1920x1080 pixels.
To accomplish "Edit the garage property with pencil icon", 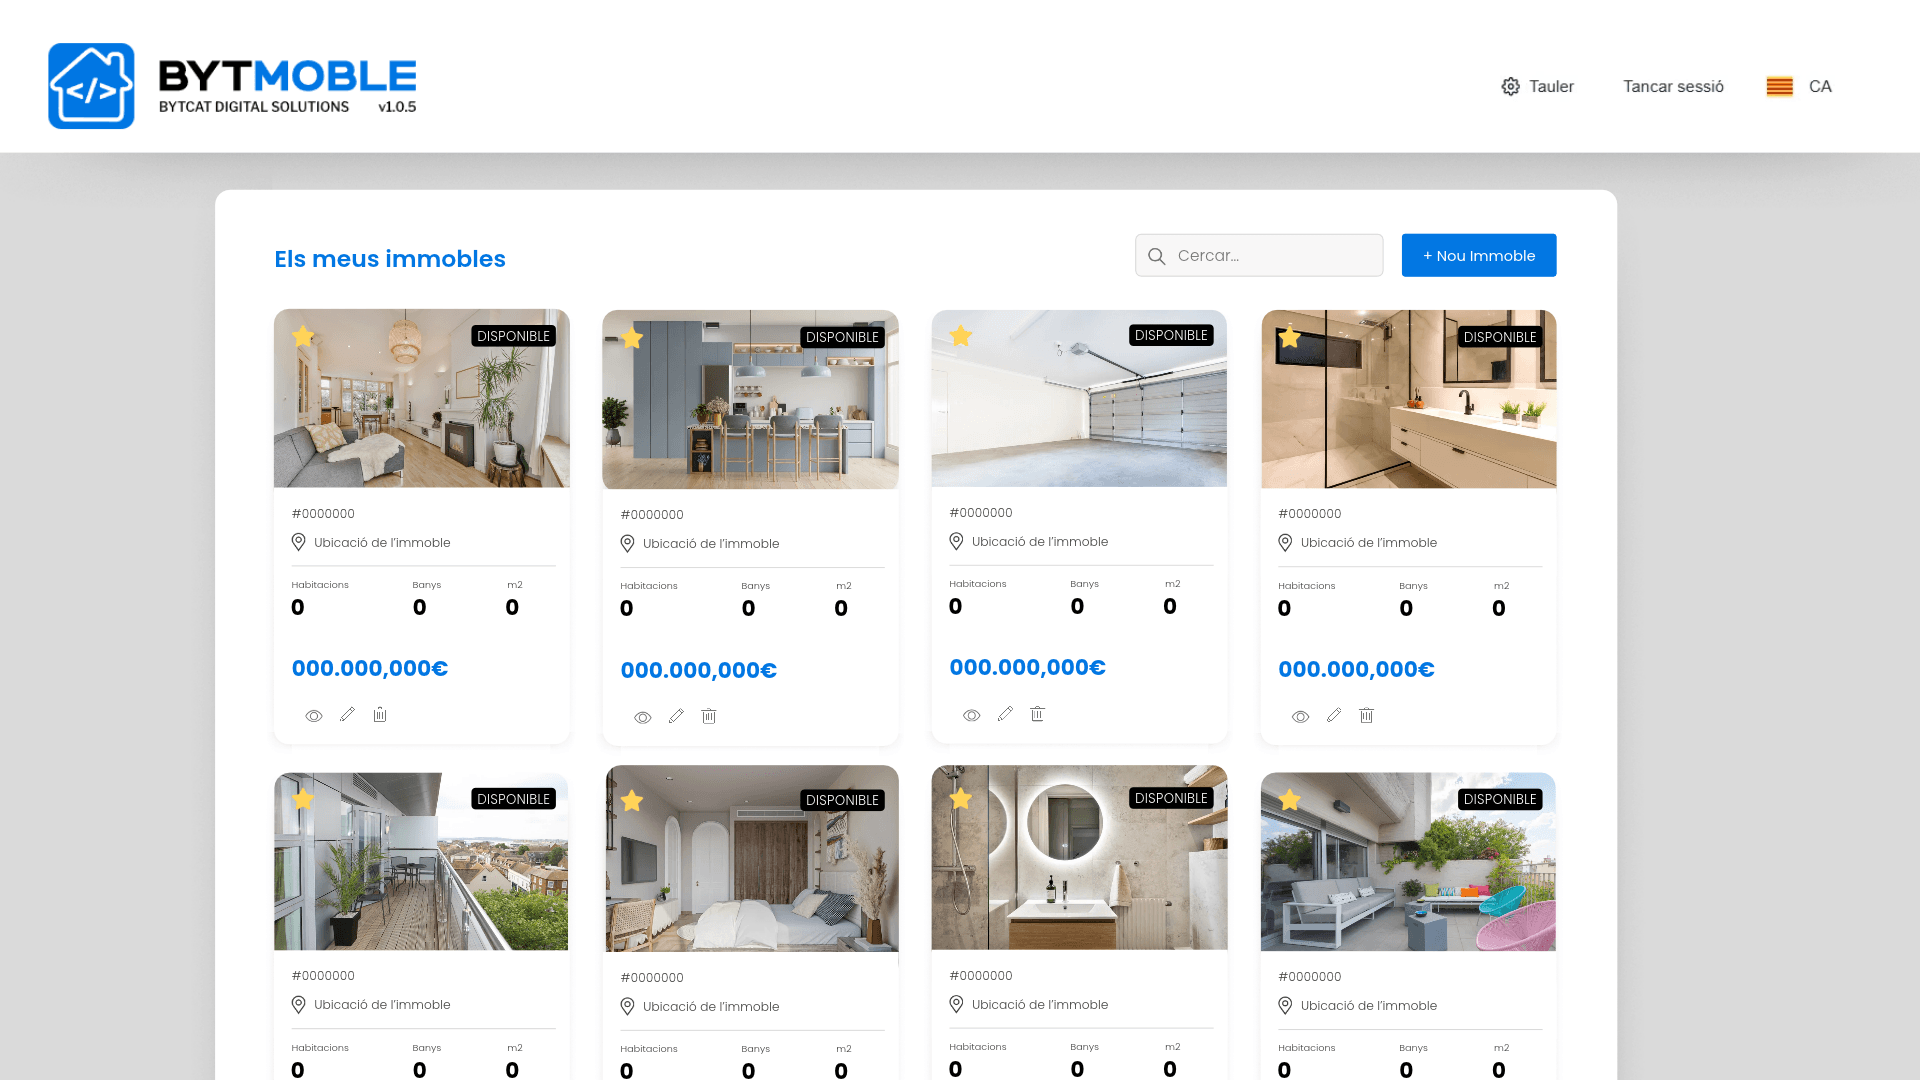I will click(x=1005, y=714).
